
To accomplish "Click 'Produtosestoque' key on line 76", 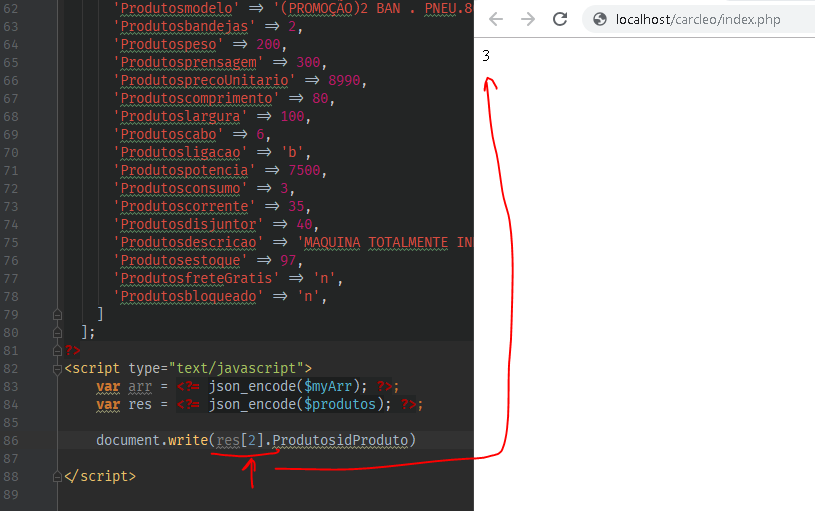I will tap(180, 260).
